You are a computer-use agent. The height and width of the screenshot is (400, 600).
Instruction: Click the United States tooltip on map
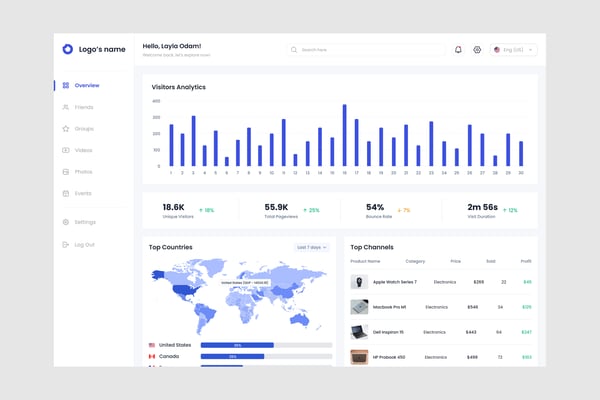(x=245, y=282)
